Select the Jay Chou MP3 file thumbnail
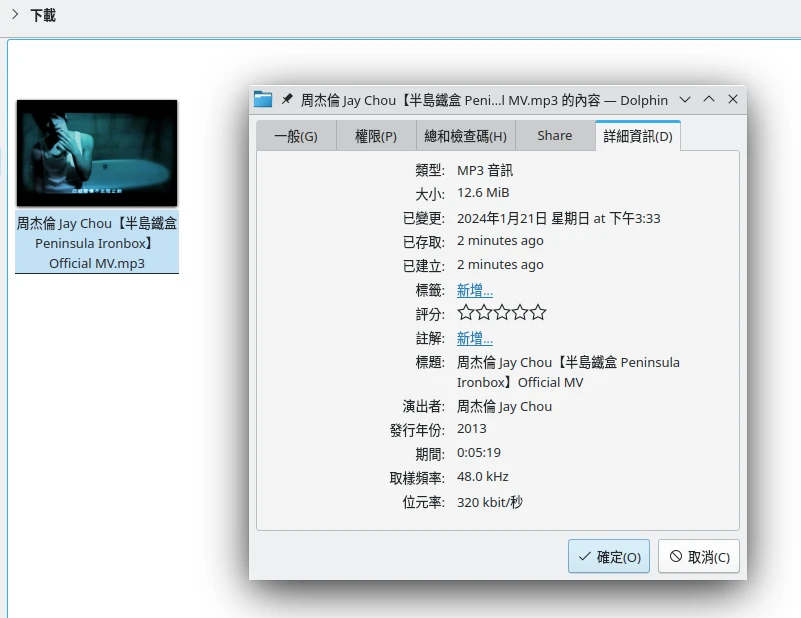 [97, 153]
